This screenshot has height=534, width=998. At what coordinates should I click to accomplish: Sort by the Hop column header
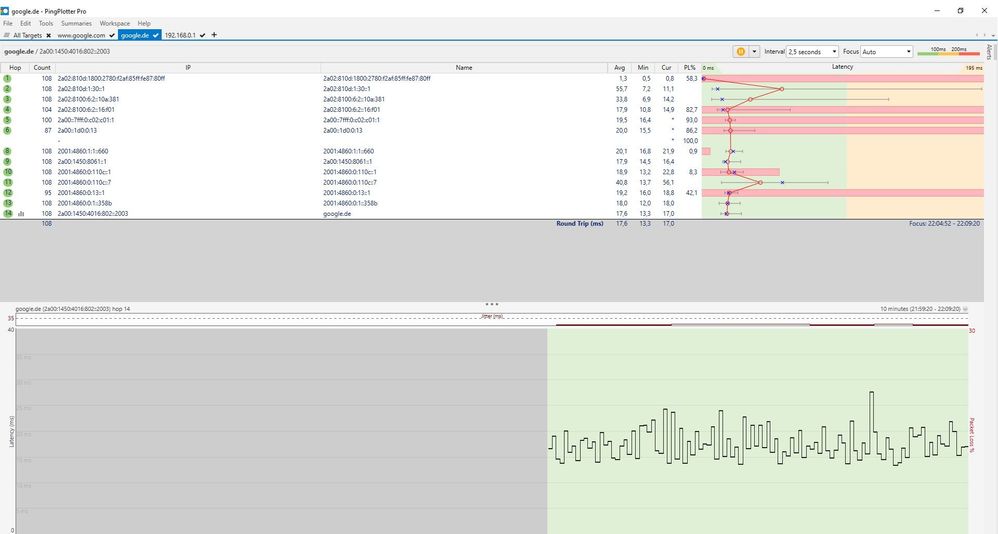click(x=15, y=67)
